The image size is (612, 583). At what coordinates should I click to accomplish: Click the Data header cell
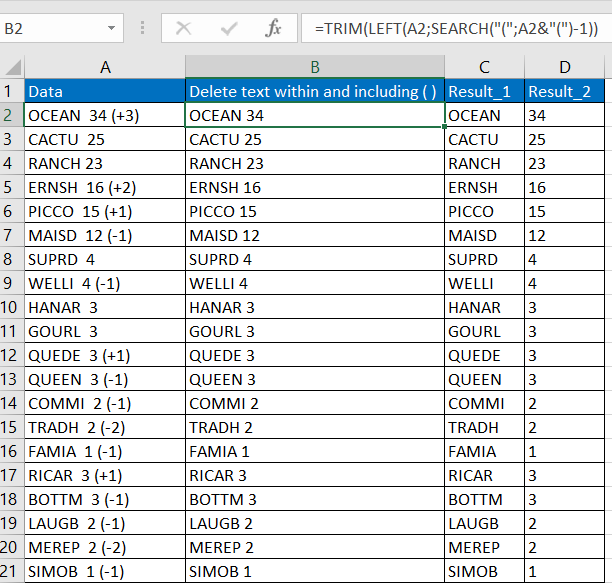(x=104, y=91)
